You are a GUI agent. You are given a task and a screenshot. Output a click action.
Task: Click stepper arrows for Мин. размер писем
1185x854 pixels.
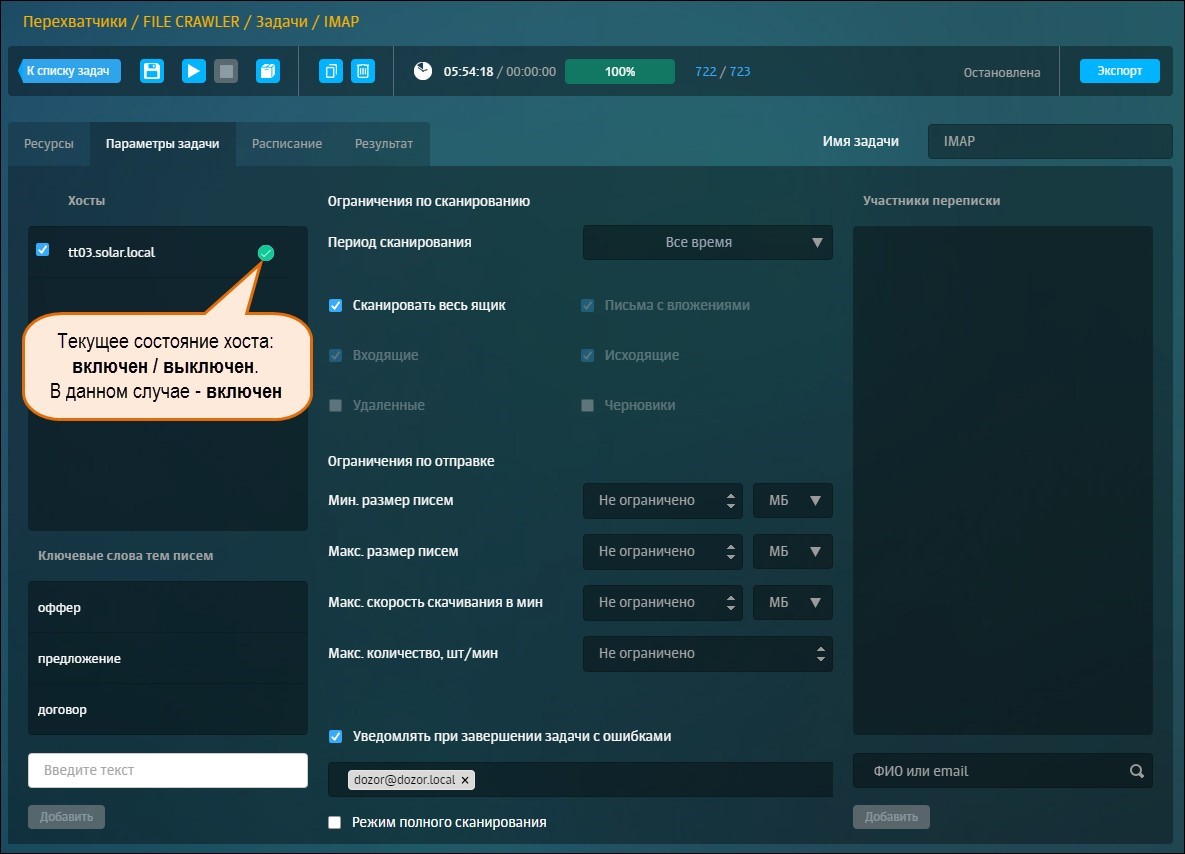tap(731, 500)
